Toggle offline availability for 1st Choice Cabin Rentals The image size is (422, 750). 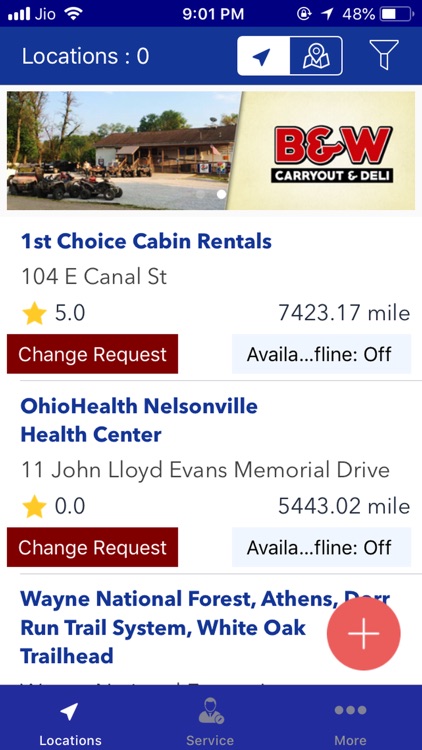point(321,354)
